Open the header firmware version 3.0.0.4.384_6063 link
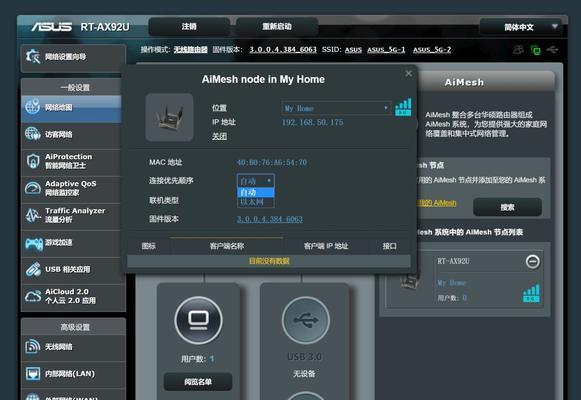The image size is (581, 400). (283, 50)
